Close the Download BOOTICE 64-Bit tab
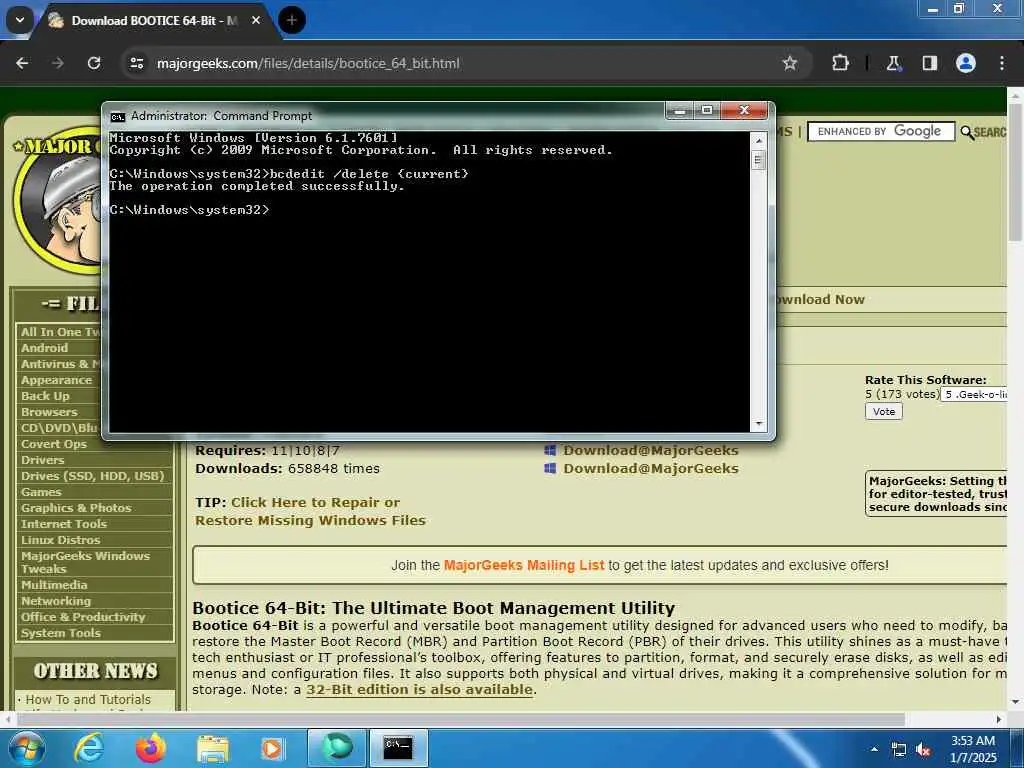The width and height of the screenshot is (1024, 768). pos(256,20)
